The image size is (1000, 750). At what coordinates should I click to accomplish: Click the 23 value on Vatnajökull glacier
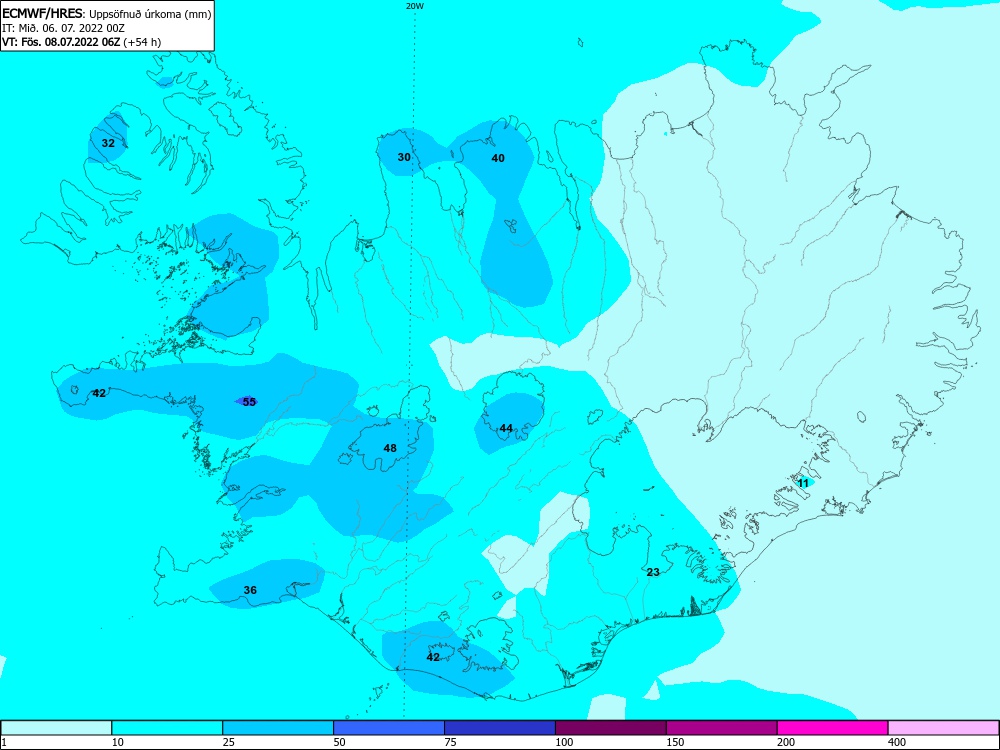tap(653, 573)
